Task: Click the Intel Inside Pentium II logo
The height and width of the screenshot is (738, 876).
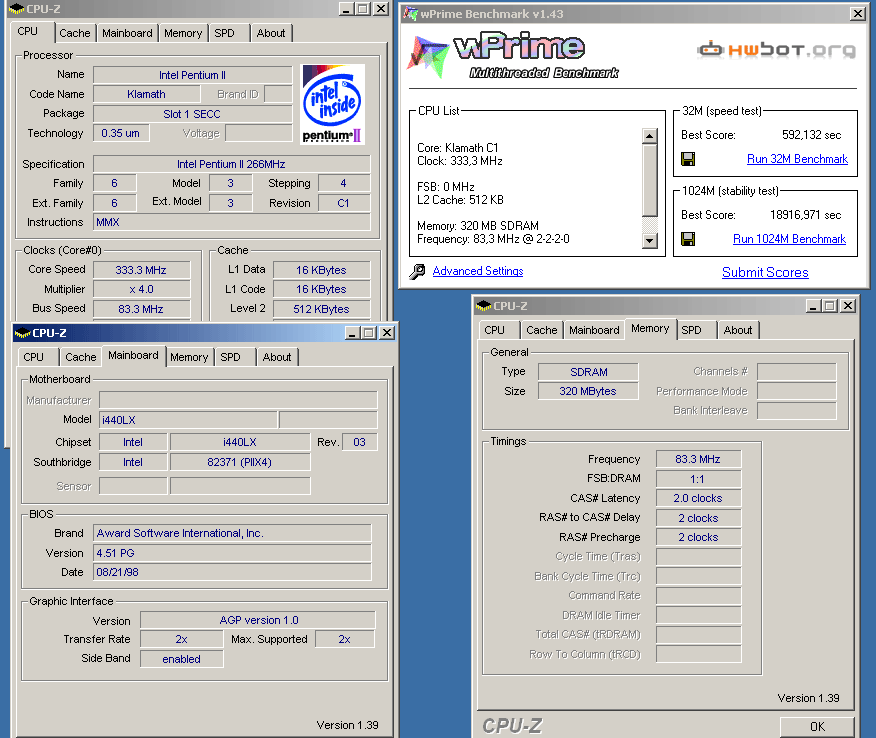Action: pyautogui.click(x=332, y=104)
